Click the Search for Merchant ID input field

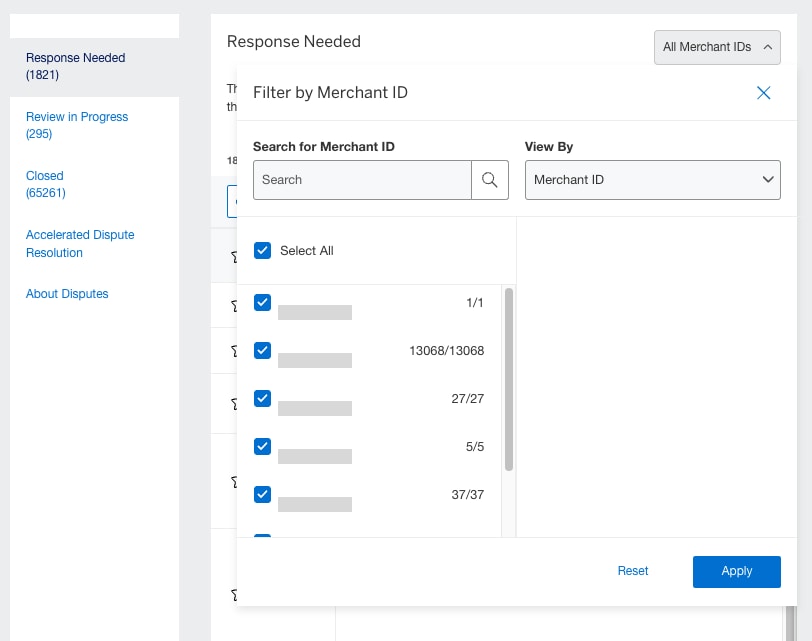pyautogui.click(x=362, y=180)
